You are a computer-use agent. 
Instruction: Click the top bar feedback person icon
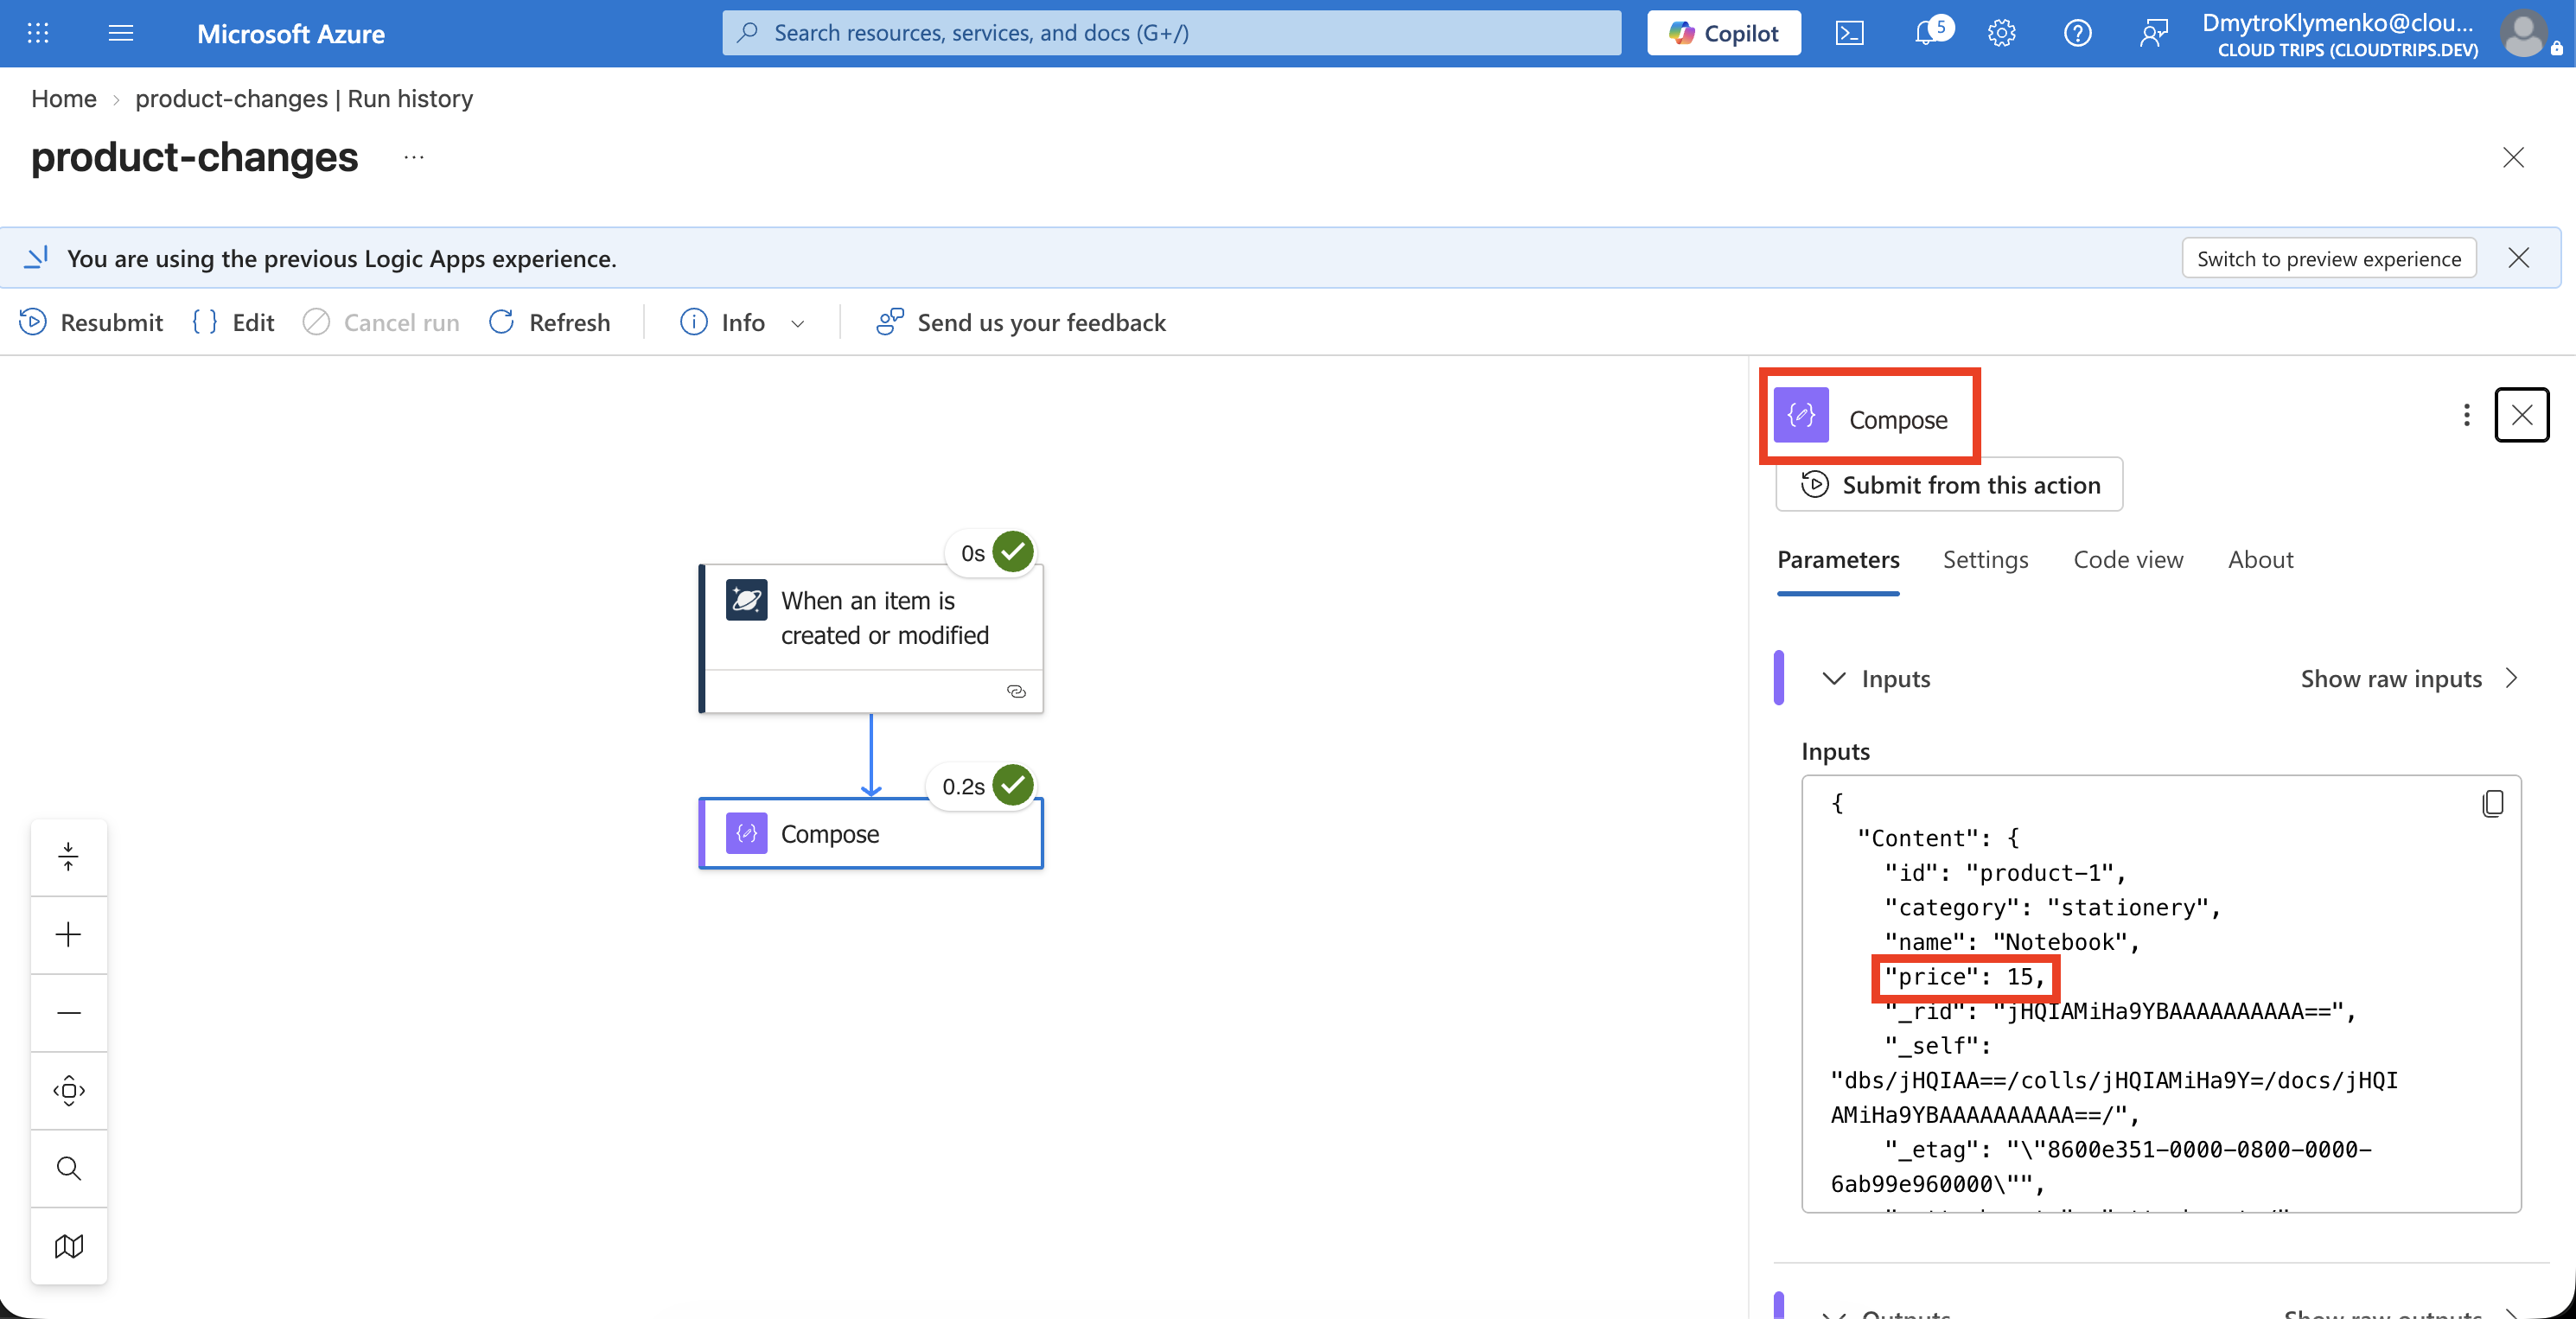[x=2153, y=33]
